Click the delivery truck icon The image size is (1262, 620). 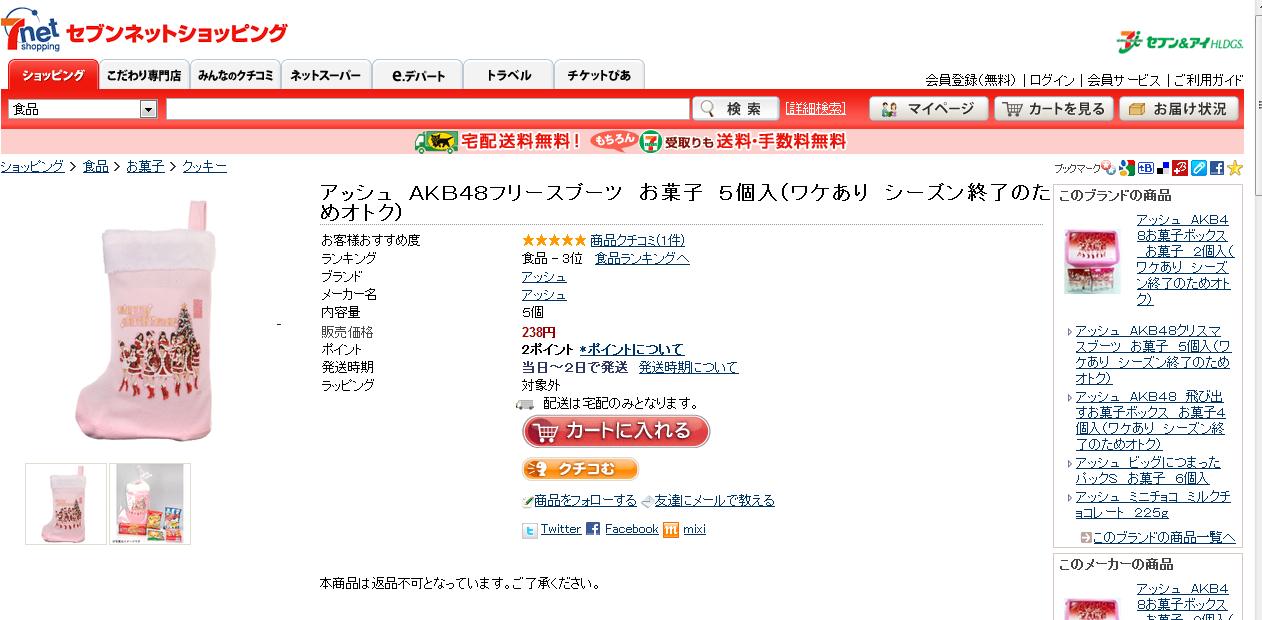525,404
